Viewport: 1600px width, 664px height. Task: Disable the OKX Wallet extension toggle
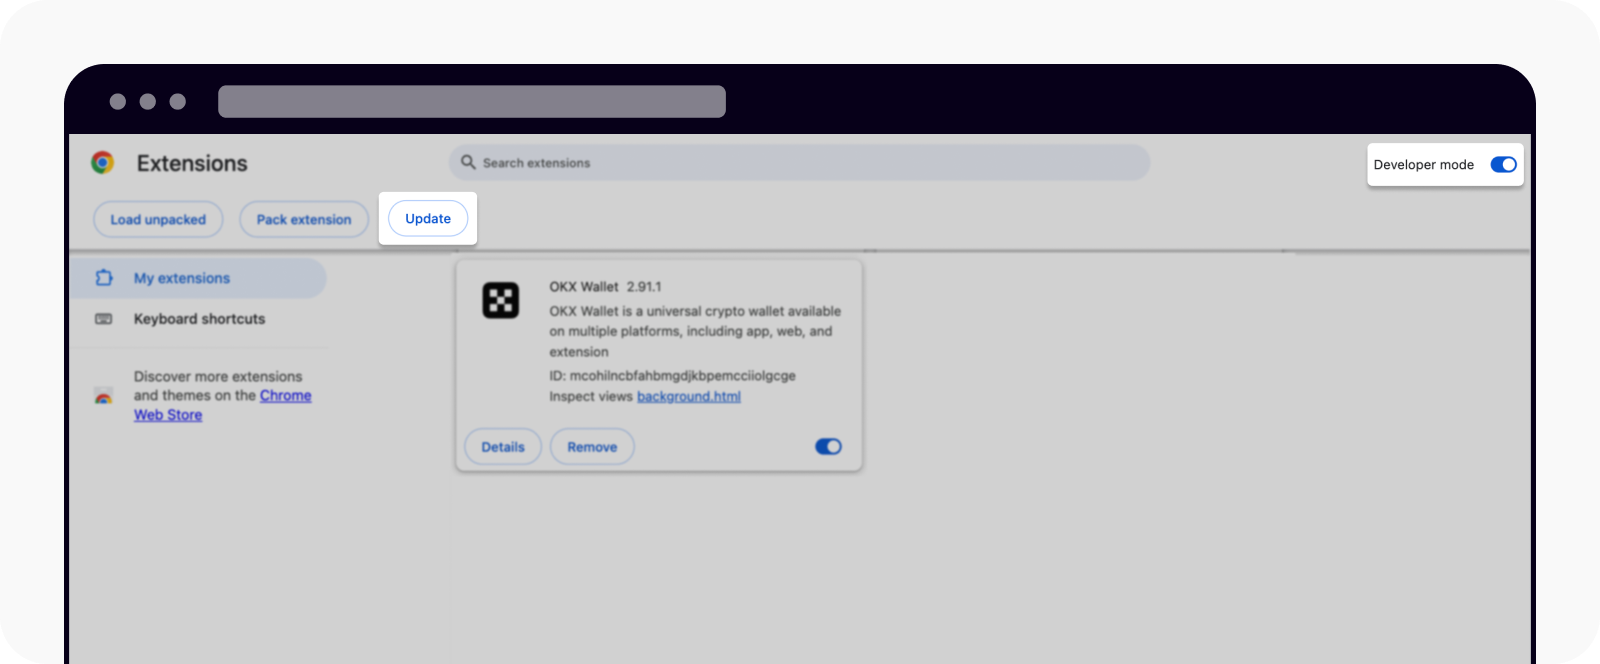click(x=828, y=447)
